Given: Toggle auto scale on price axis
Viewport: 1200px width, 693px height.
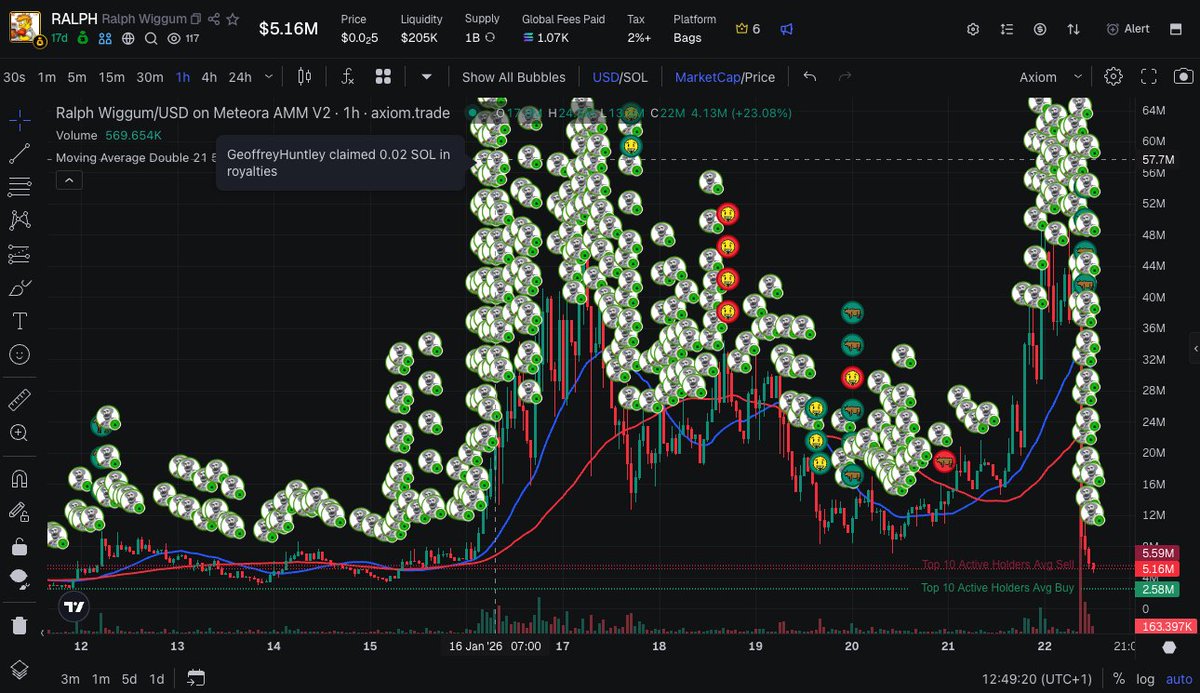Looking at the screenshot, I should (x=1179, y=679).
